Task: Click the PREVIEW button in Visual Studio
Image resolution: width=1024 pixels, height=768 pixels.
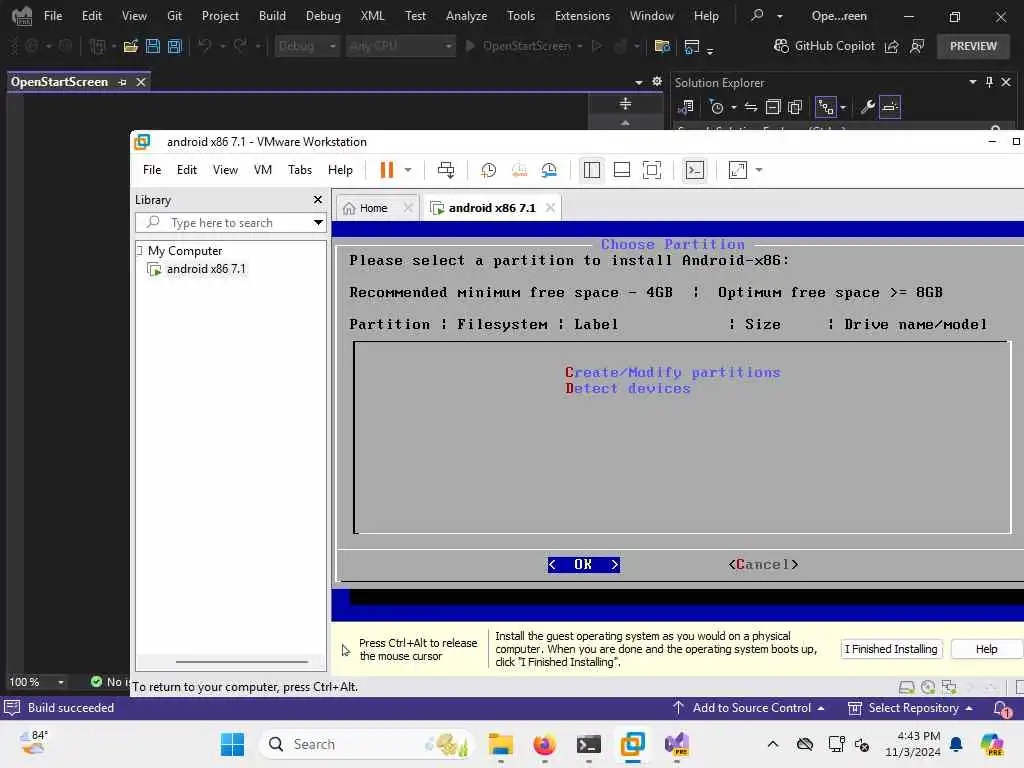Action: (x=973, y=46)
